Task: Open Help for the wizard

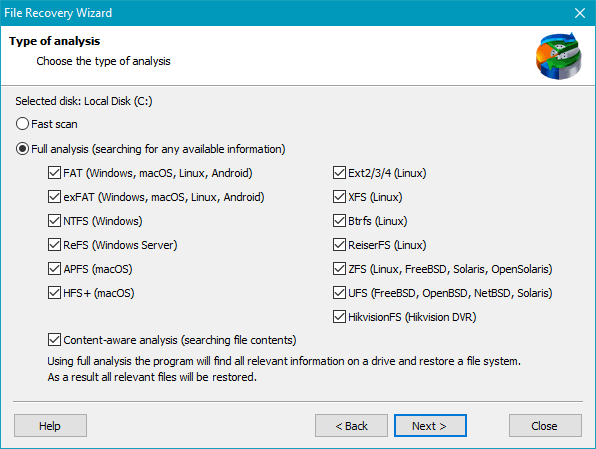Action: coord(50,425)
